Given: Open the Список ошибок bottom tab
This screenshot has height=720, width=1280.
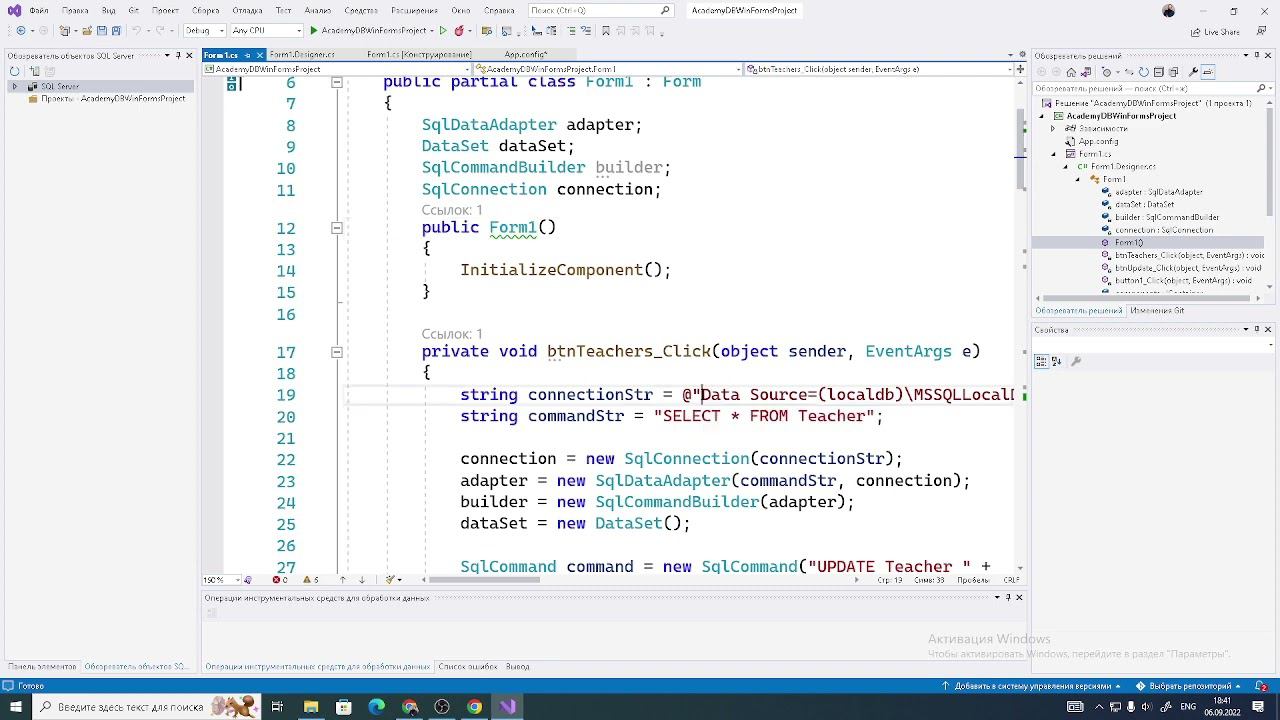Looking at the screenshot, I should 467,666.
